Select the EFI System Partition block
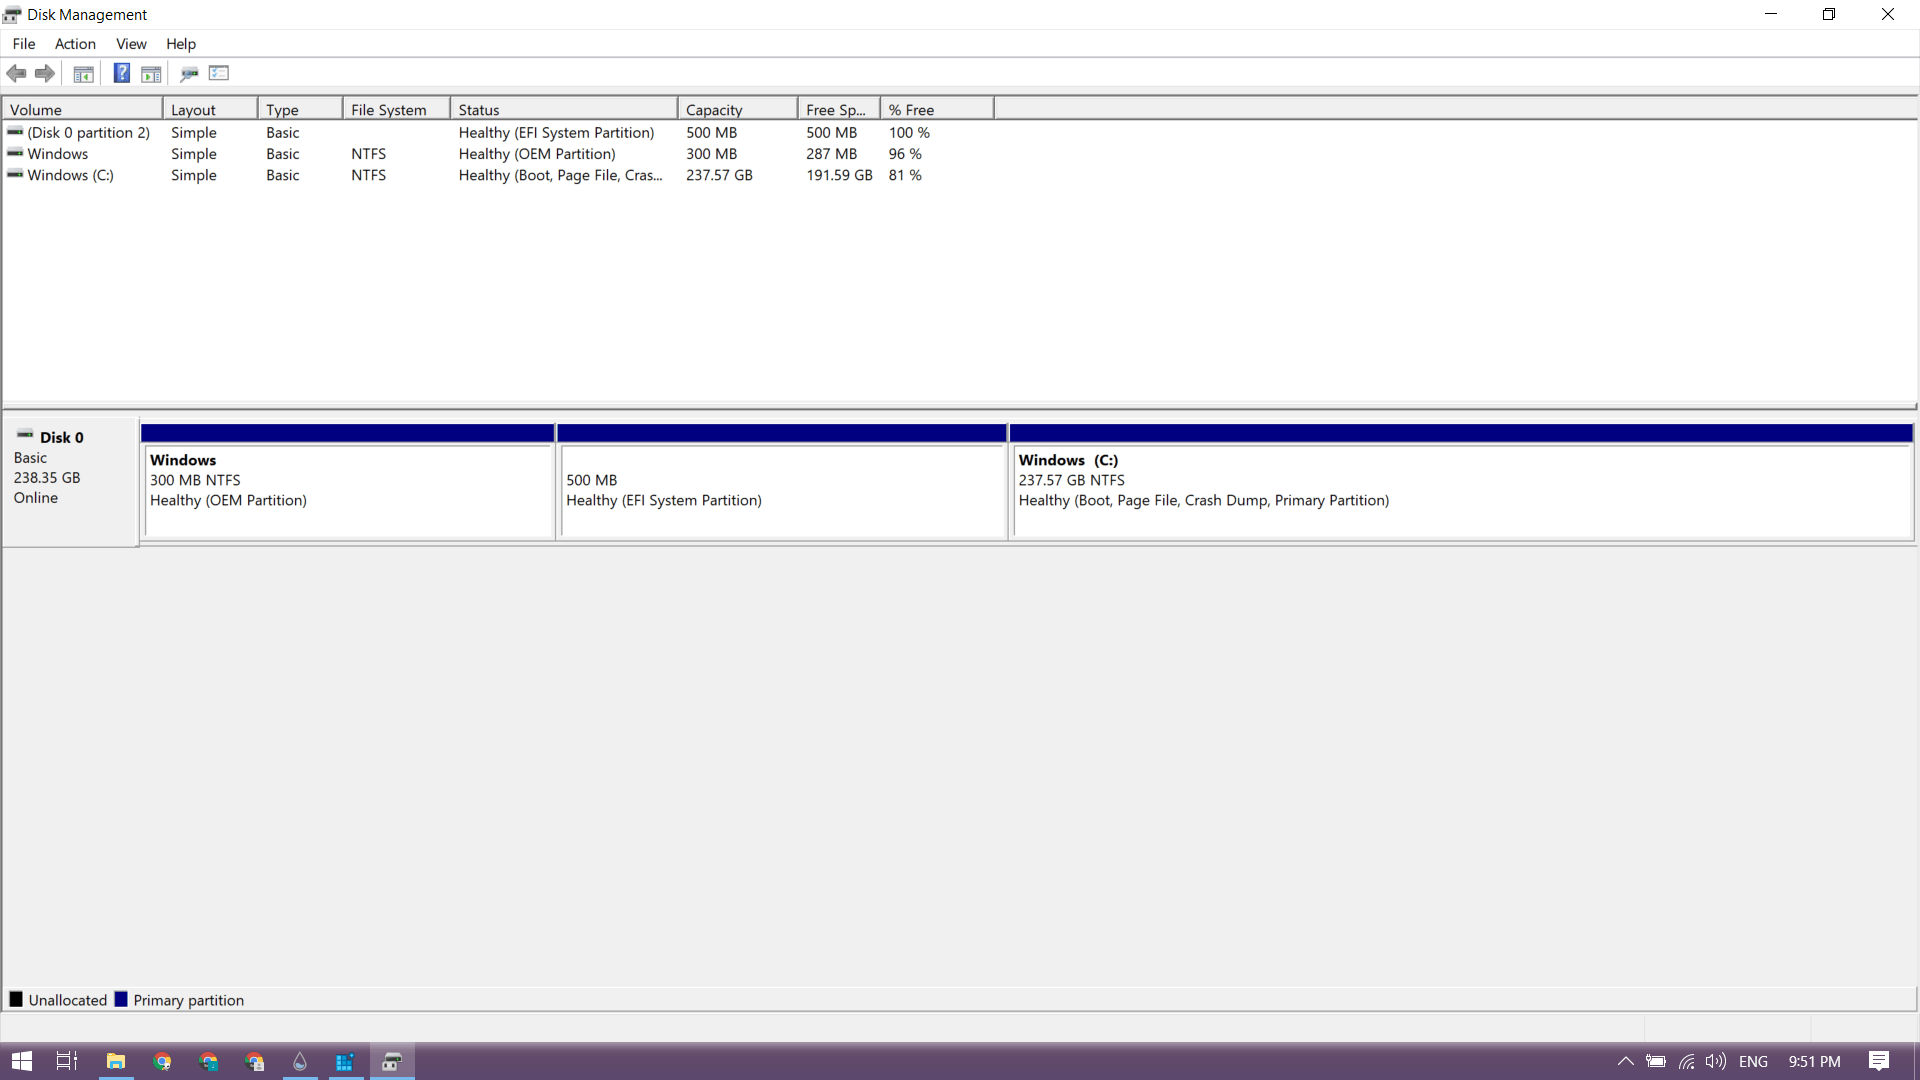 tap(783, 490)
